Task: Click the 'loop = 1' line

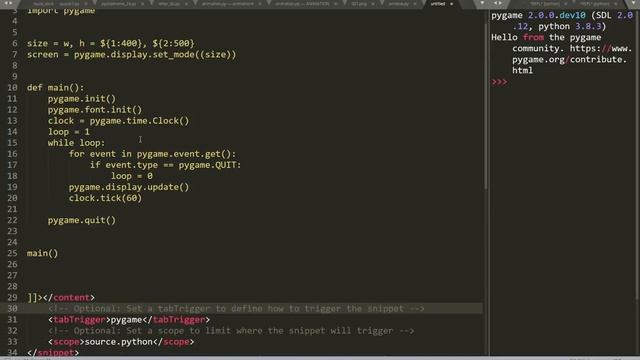Action: (69, 131)
